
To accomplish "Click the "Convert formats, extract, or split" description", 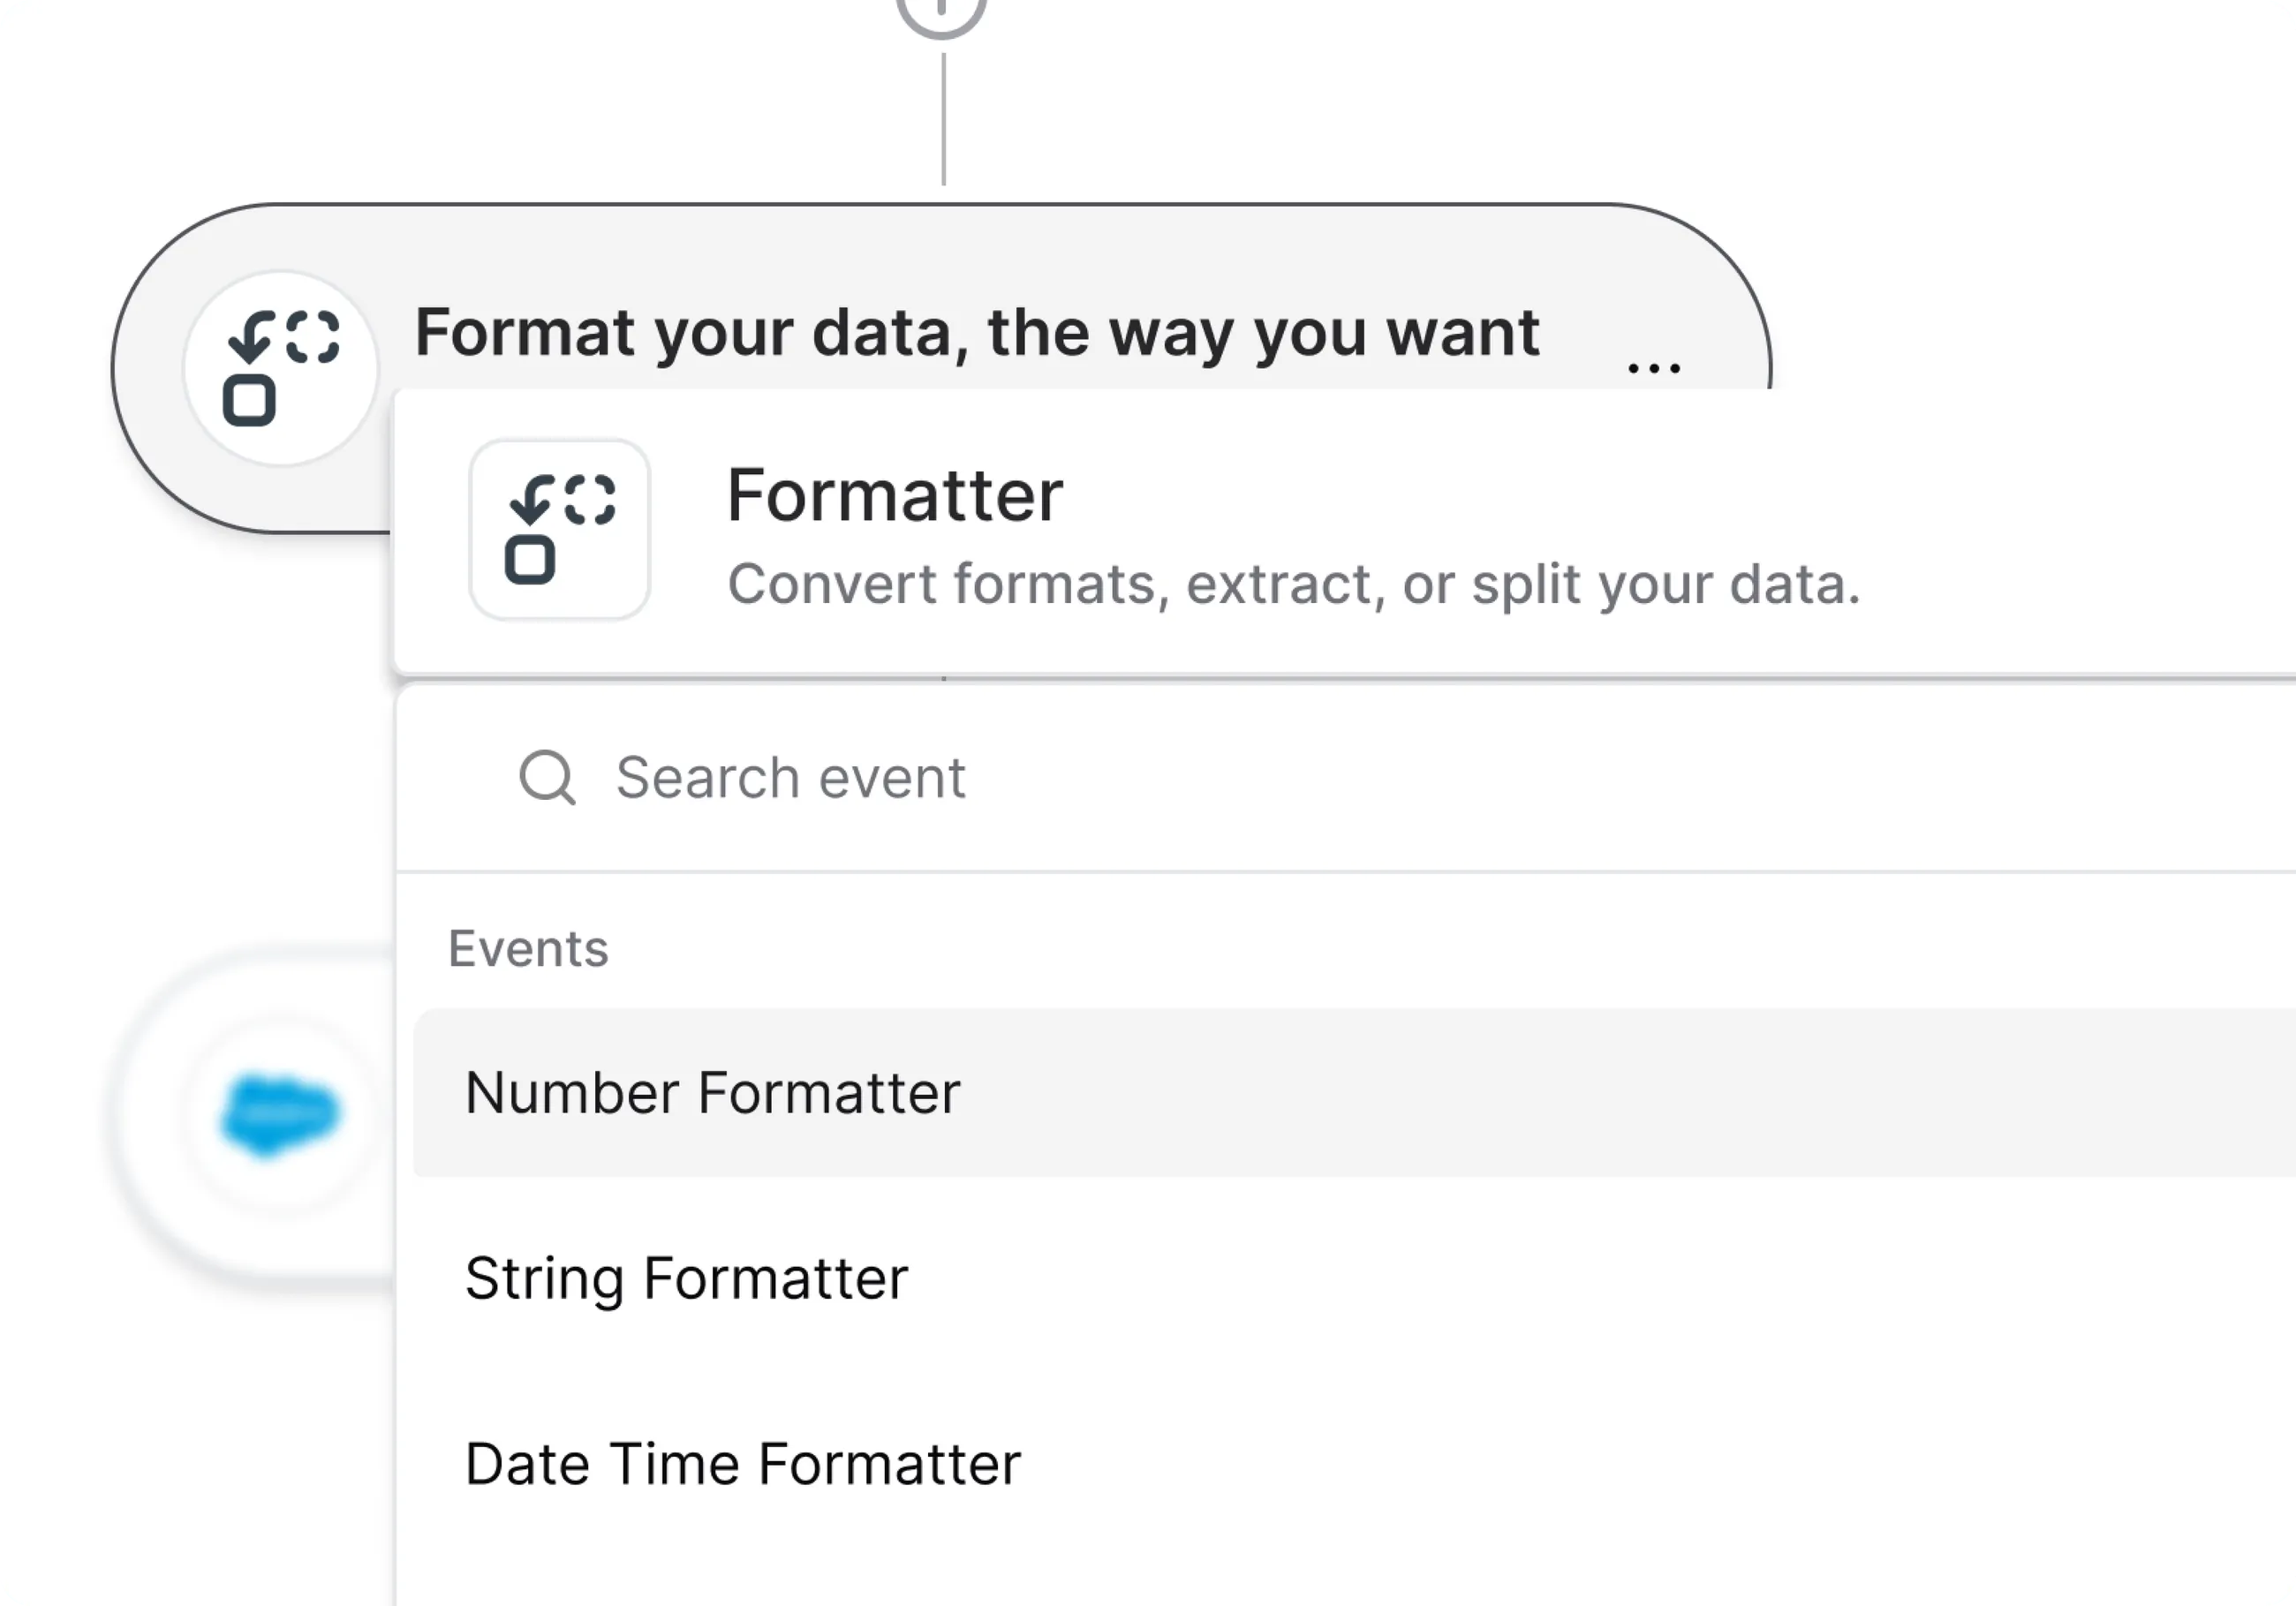I will (x=1292, y=584).
